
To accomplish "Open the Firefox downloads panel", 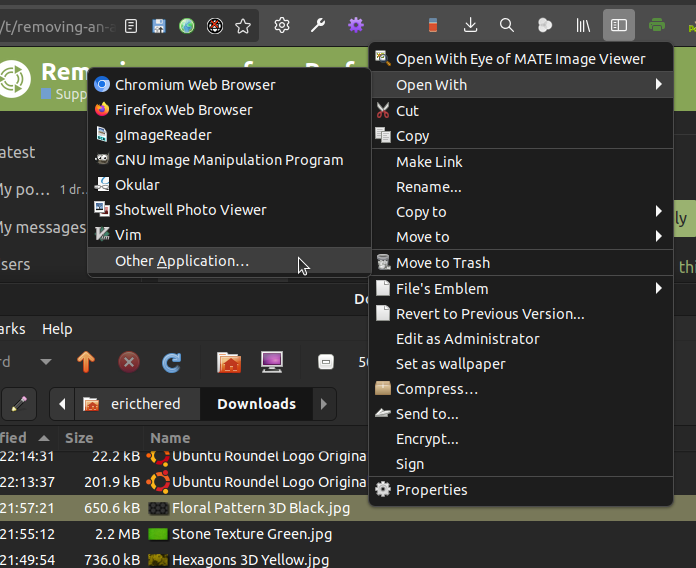I will [470, 25].
